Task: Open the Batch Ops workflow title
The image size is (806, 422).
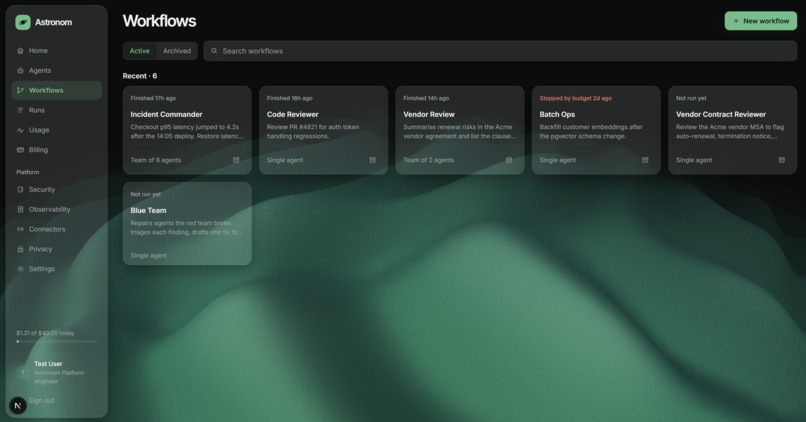Action: [557, 114]
